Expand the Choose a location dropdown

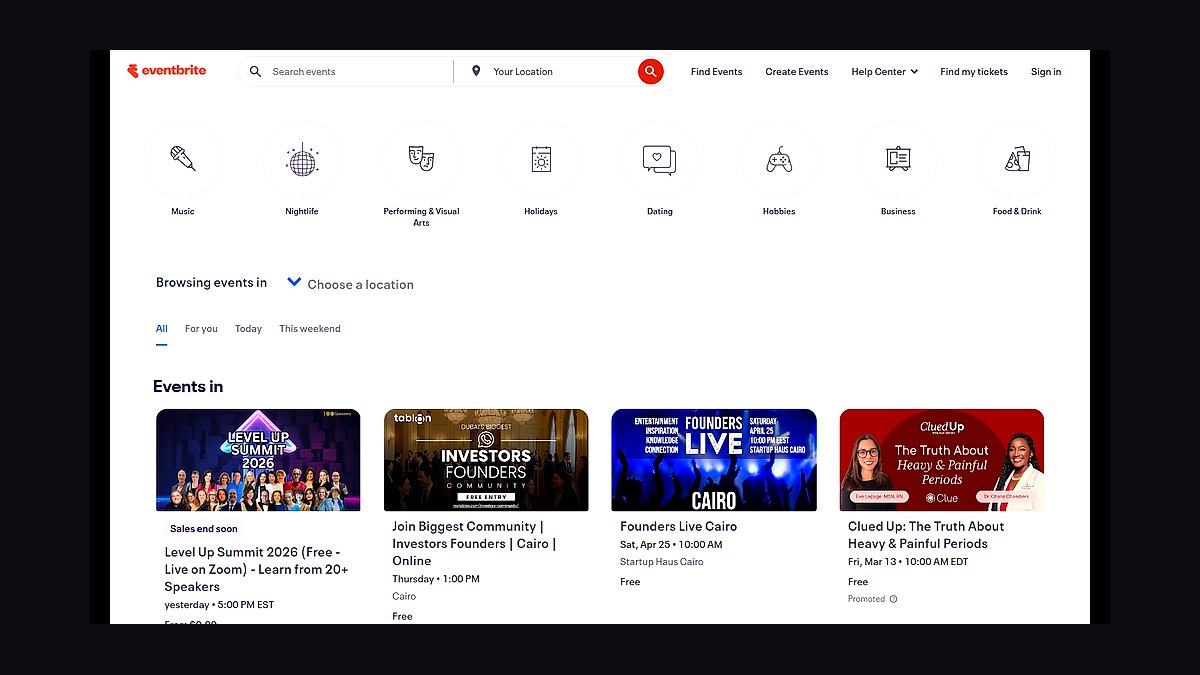coord(350,284)
